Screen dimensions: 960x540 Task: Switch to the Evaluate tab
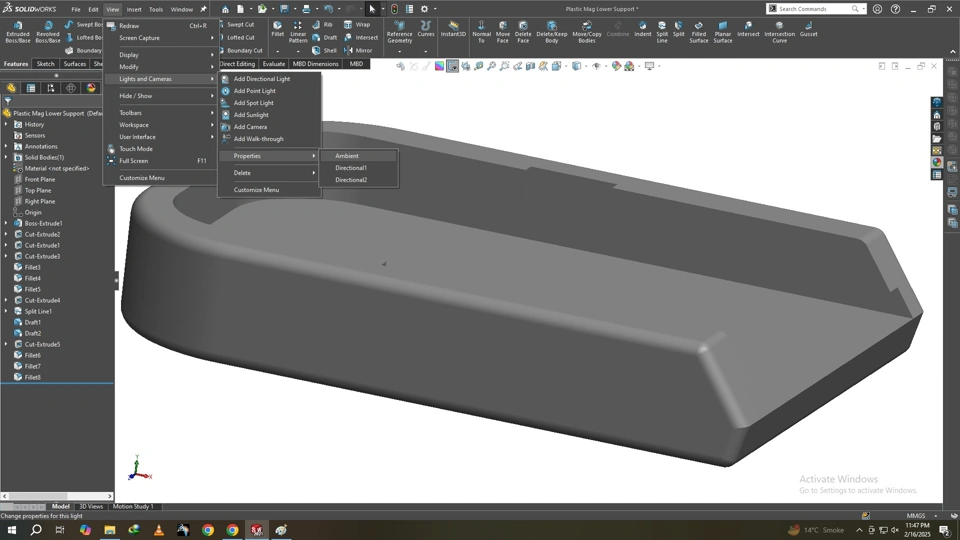[x=273, y=64]
